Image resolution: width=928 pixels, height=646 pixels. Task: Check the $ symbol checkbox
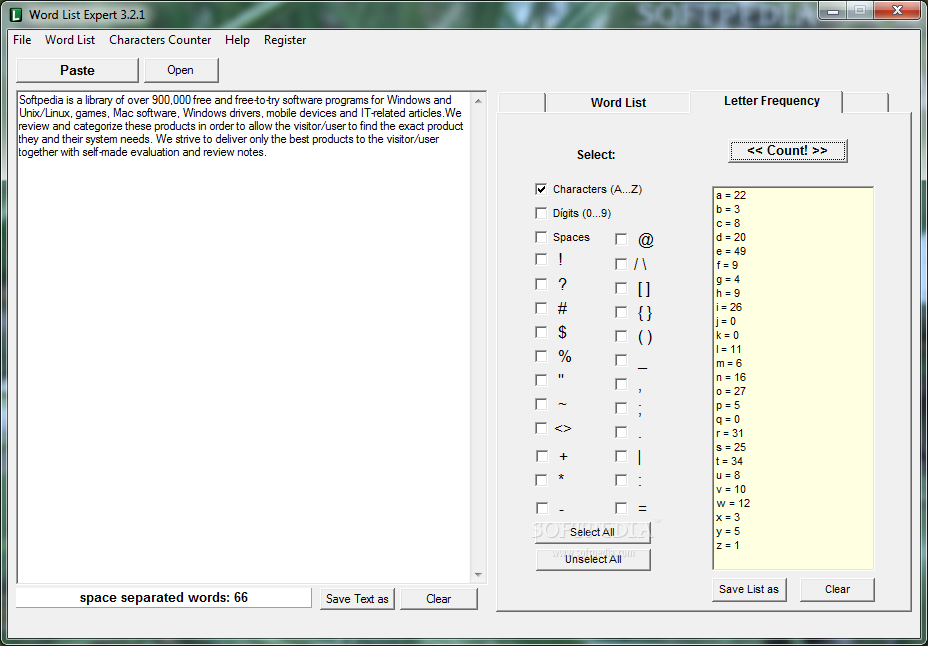(x=541, y=332)
